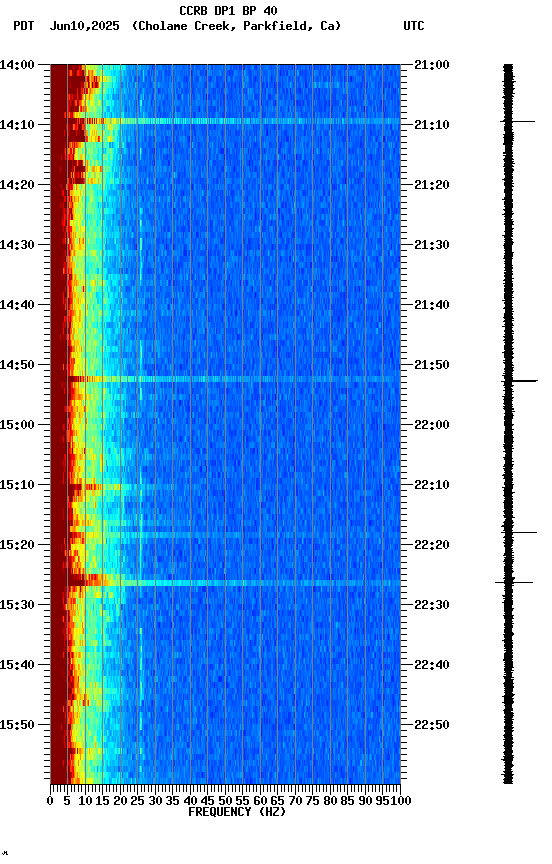
Task: Click the 21:40 UTC time label
Action: click(432, 305)
